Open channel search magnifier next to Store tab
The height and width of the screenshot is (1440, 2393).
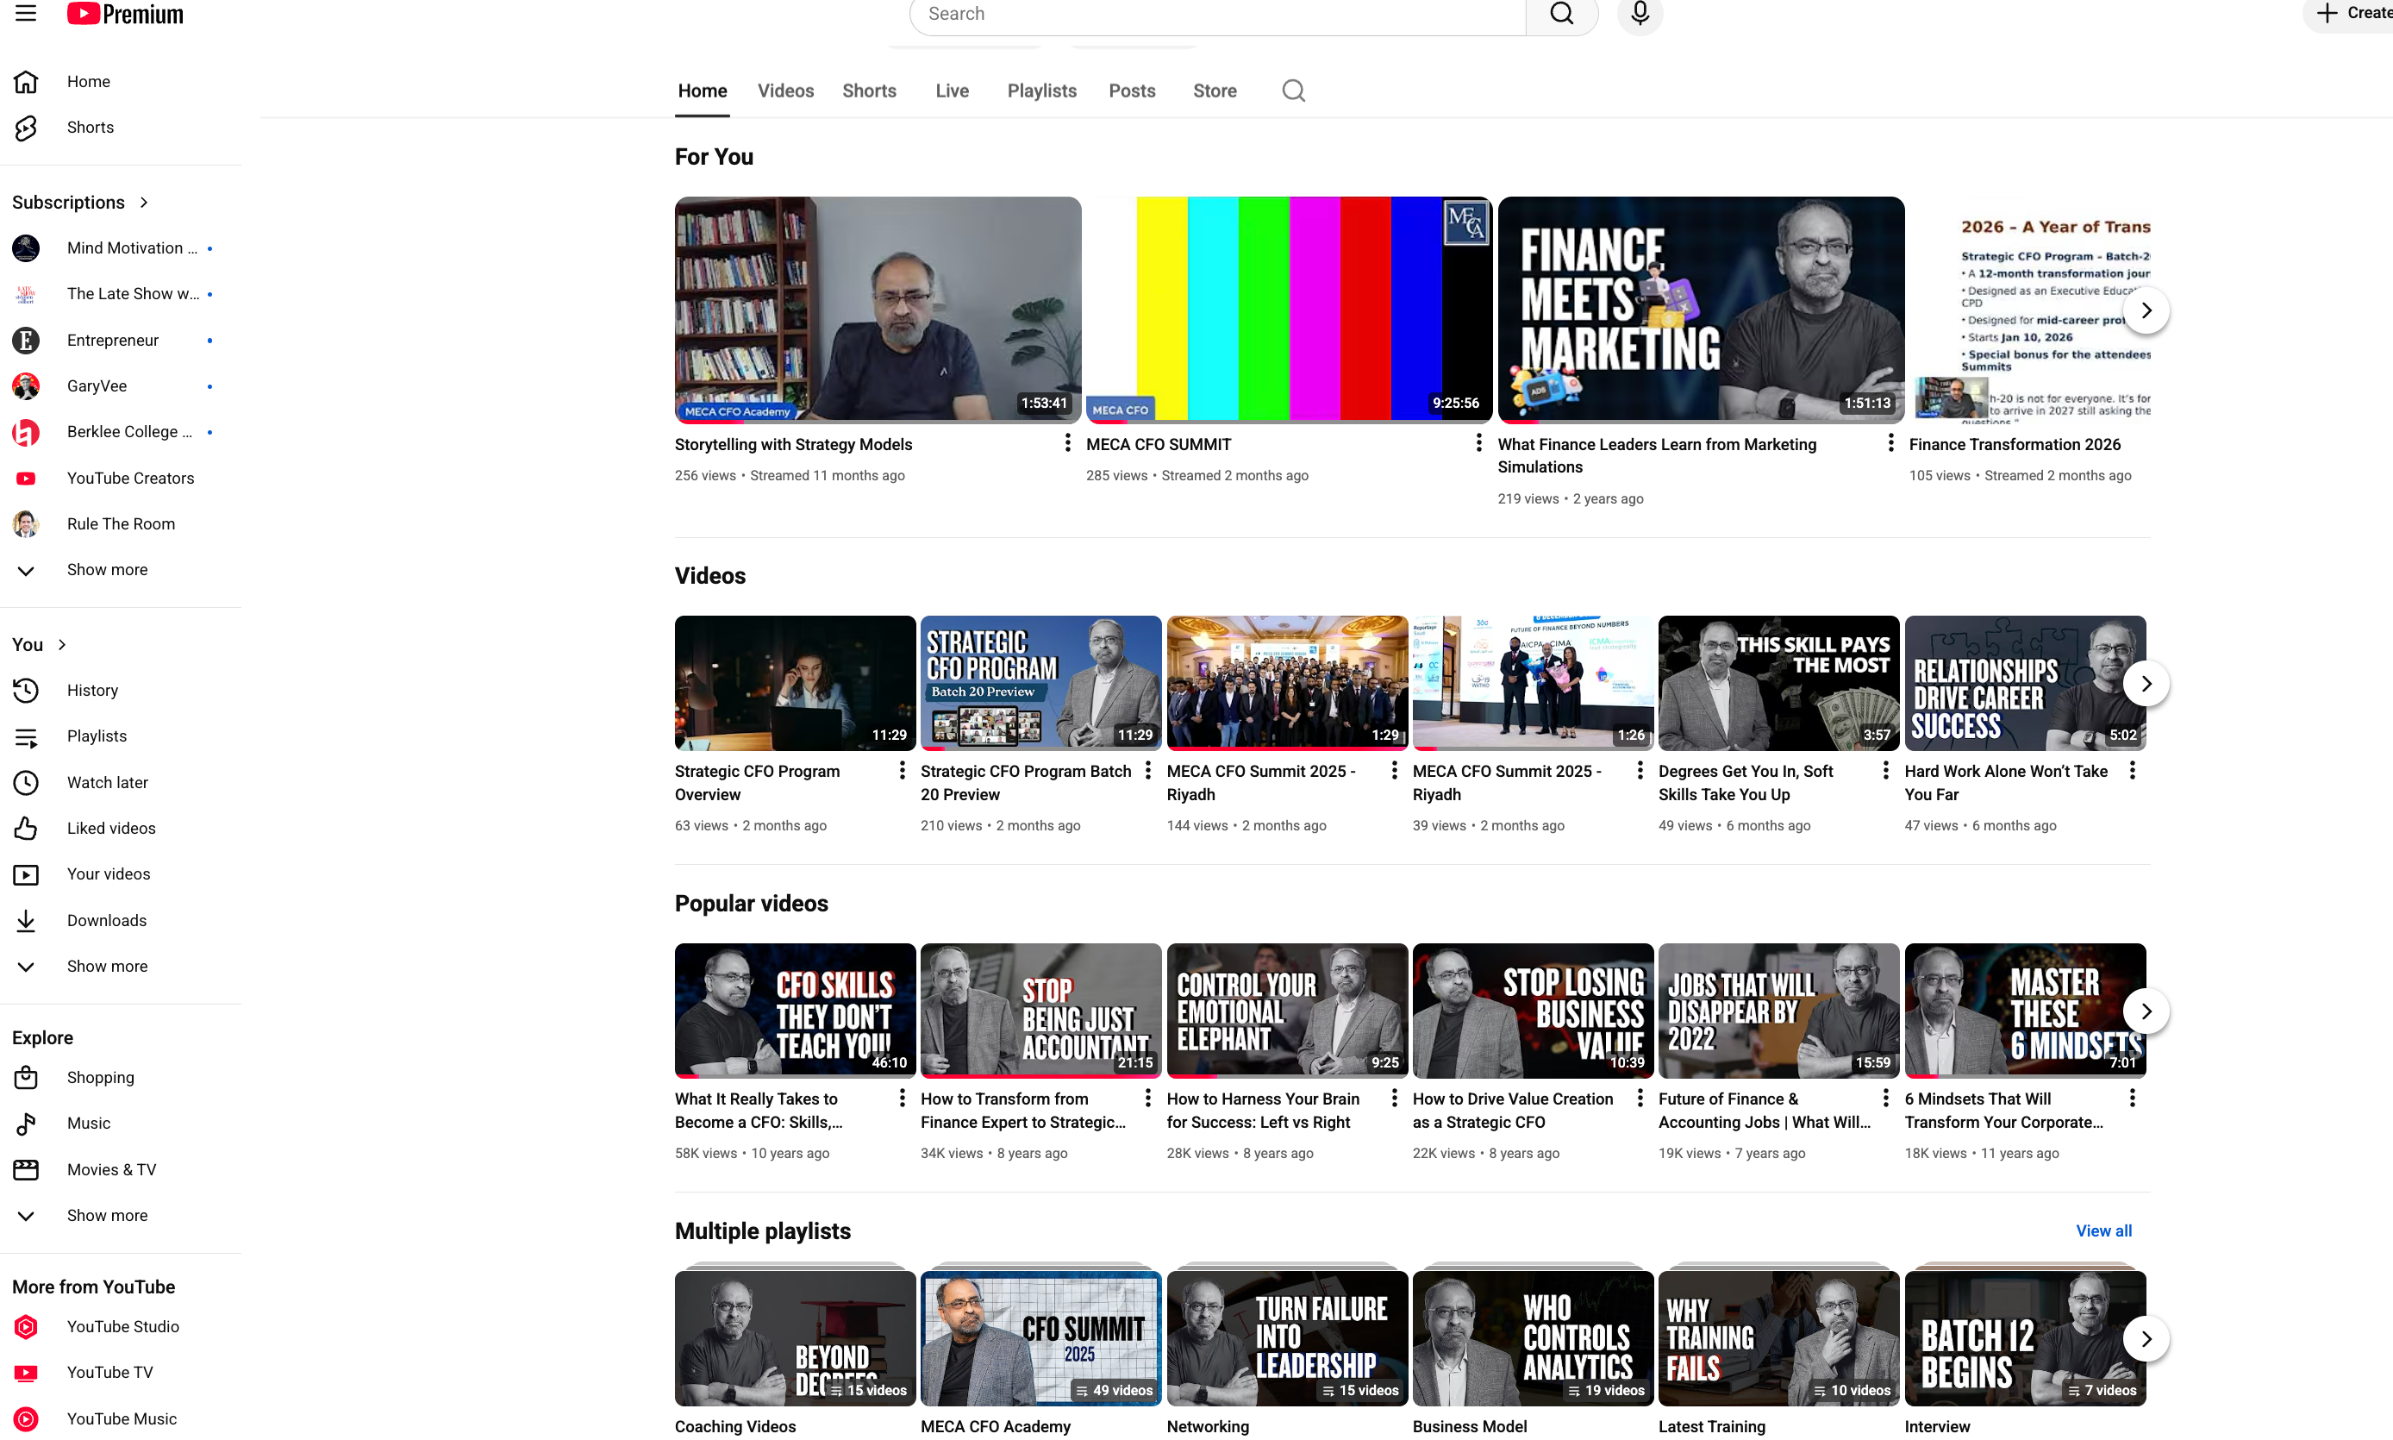[1293, 91]
